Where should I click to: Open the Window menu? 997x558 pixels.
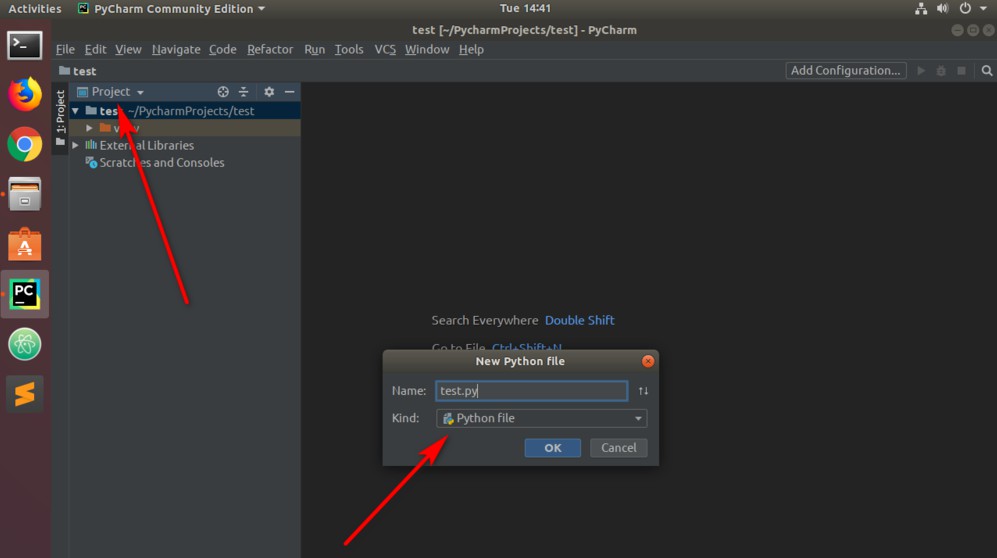427,49
